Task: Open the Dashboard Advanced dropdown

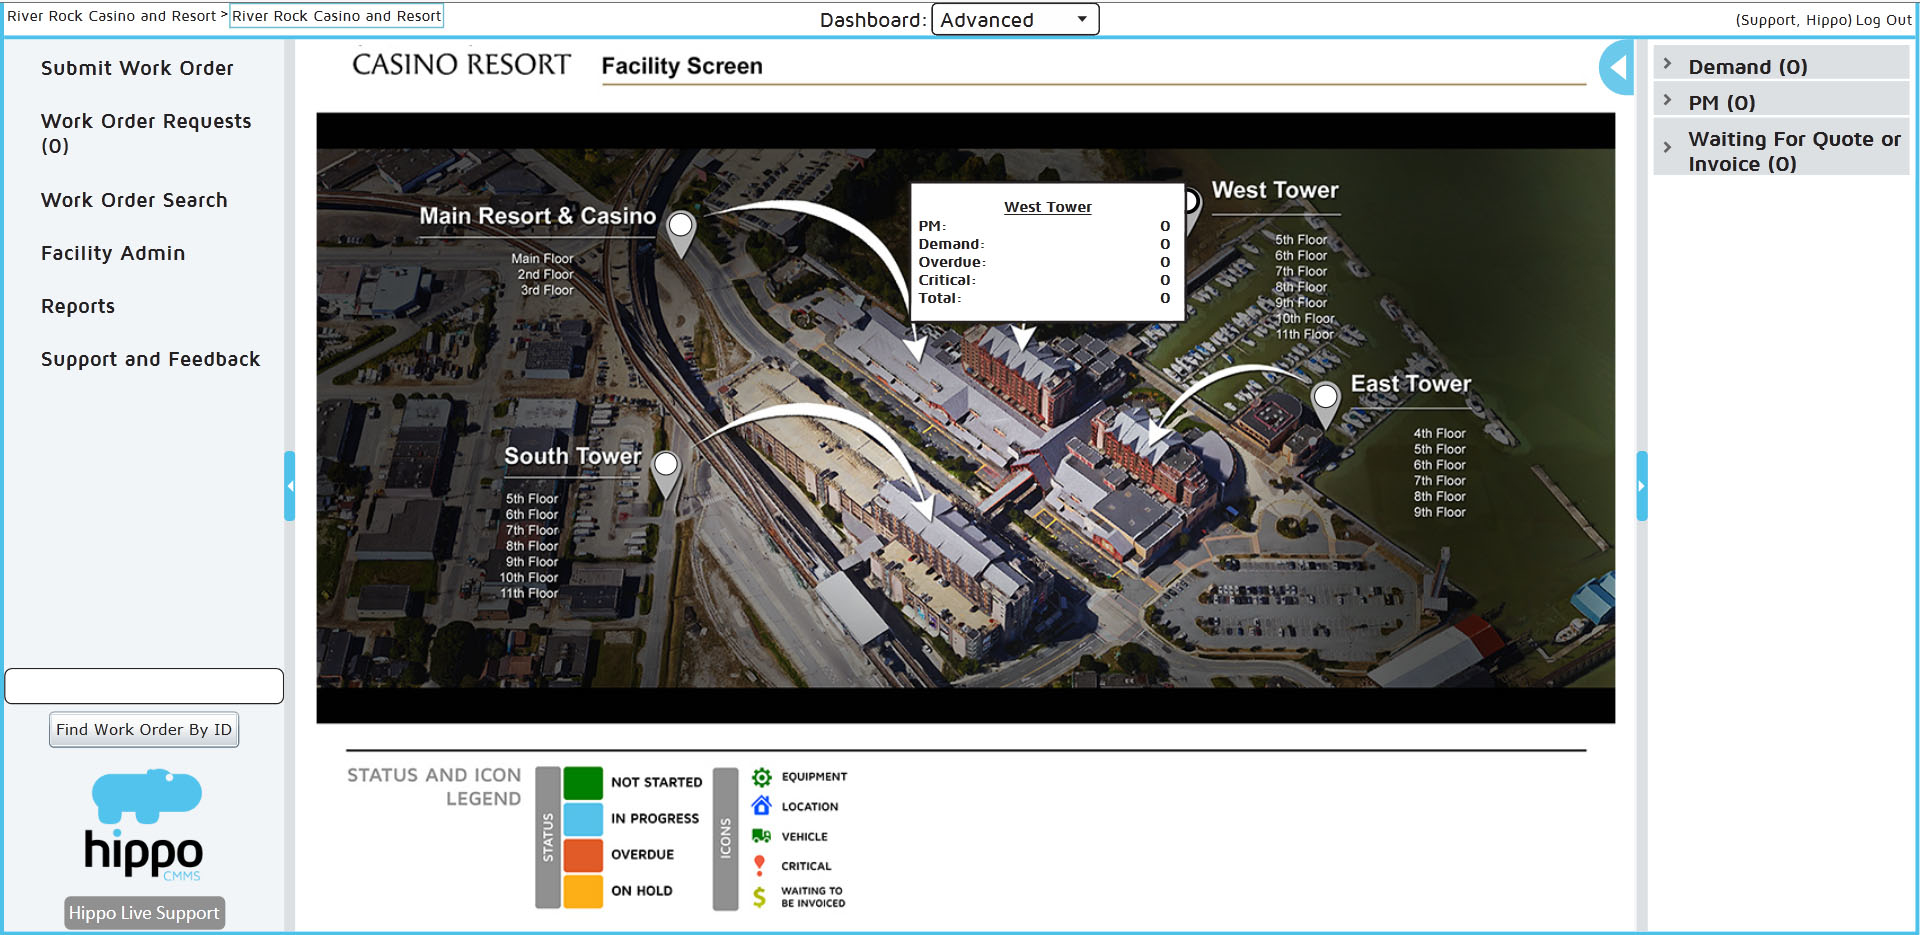Action: pos(1015,20)
